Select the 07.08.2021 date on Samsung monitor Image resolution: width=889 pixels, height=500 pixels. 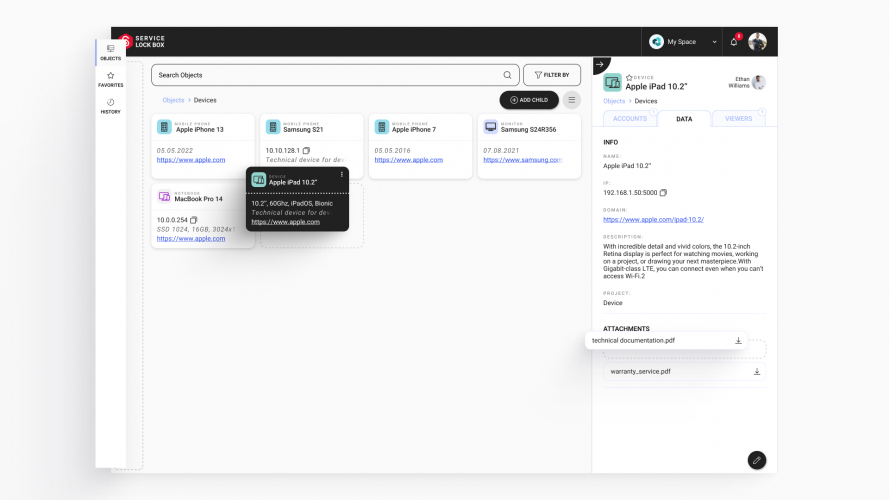501,151
